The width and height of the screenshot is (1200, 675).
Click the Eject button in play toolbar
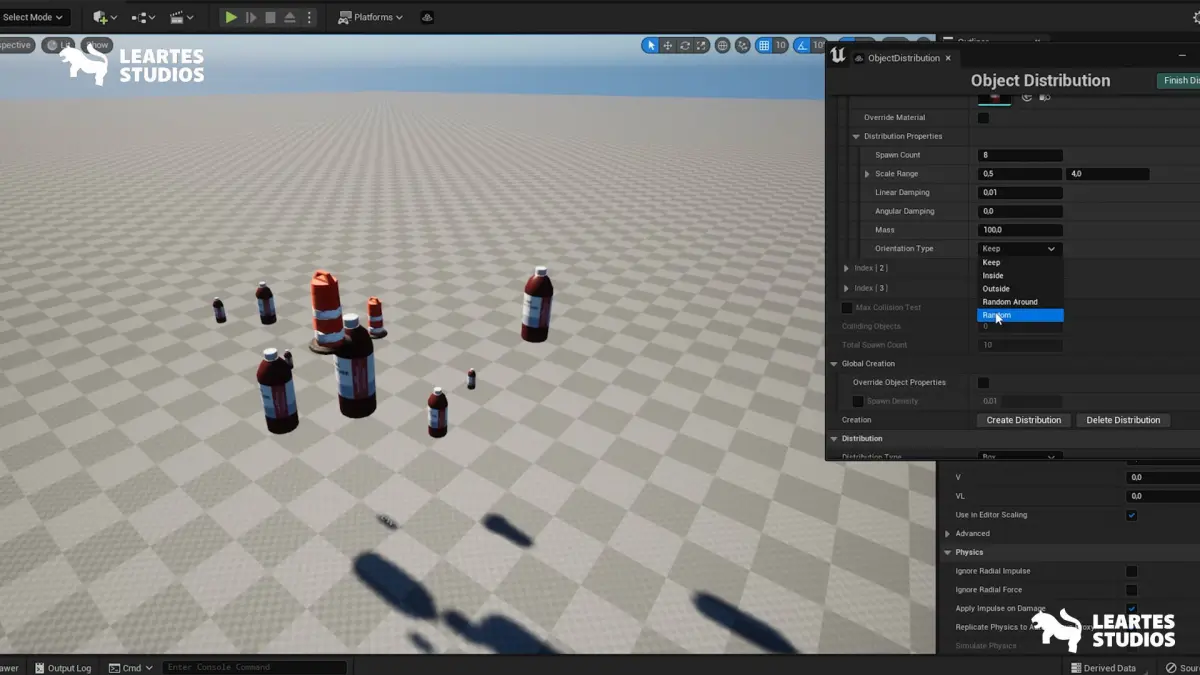(x=290, y=17)
